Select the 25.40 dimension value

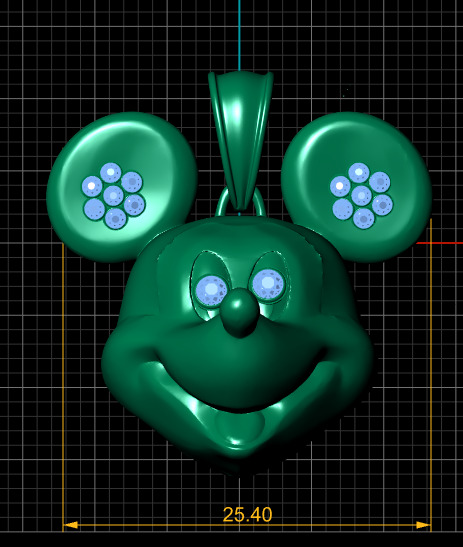(x=247, y=515)
